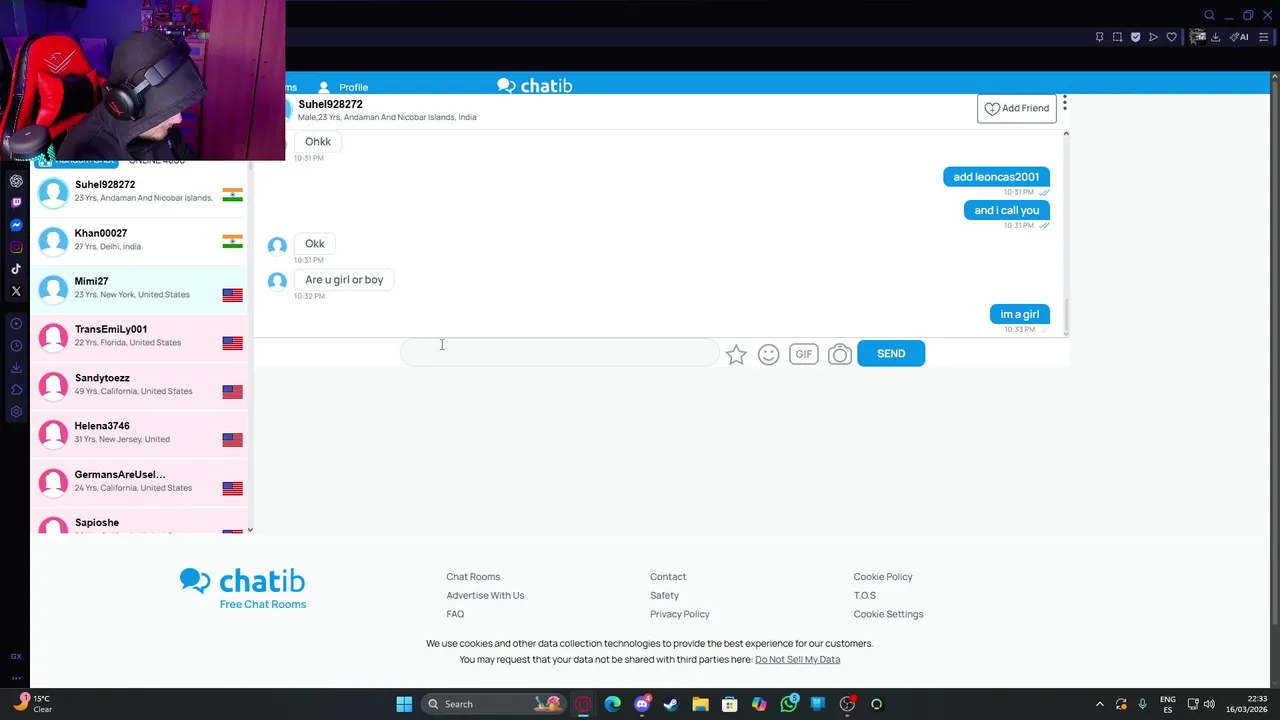Open easy setup menu in the toolbar
Screen dimensions: 1280x720
point(1263,37)
